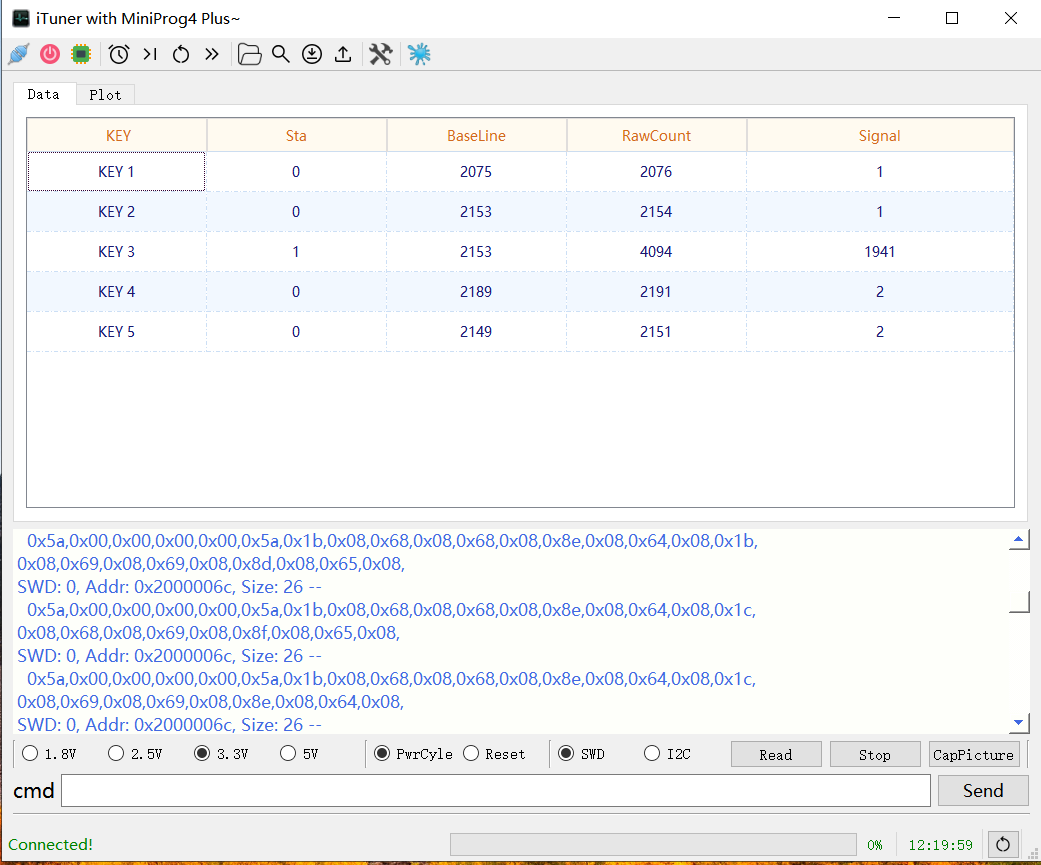This screenshot has height=865, width=1041.
Task: Click the CapPicture button
Action: tap(974, 755)
